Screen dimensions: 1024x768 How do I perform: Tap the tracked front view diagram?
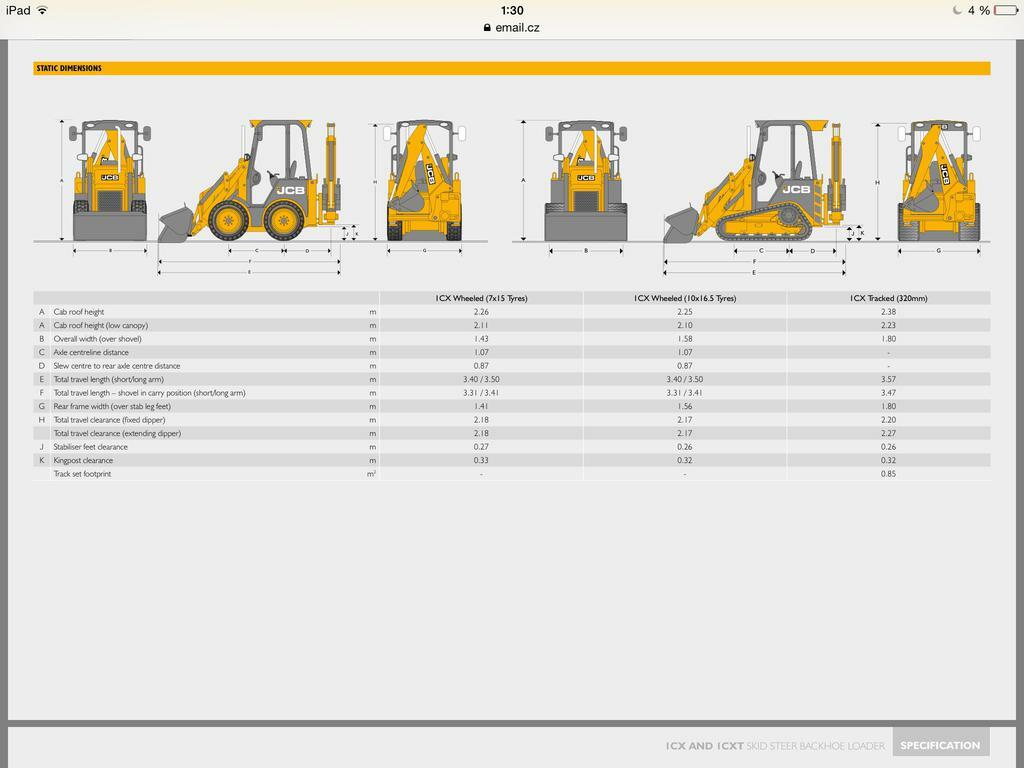[x=586, y=182]
